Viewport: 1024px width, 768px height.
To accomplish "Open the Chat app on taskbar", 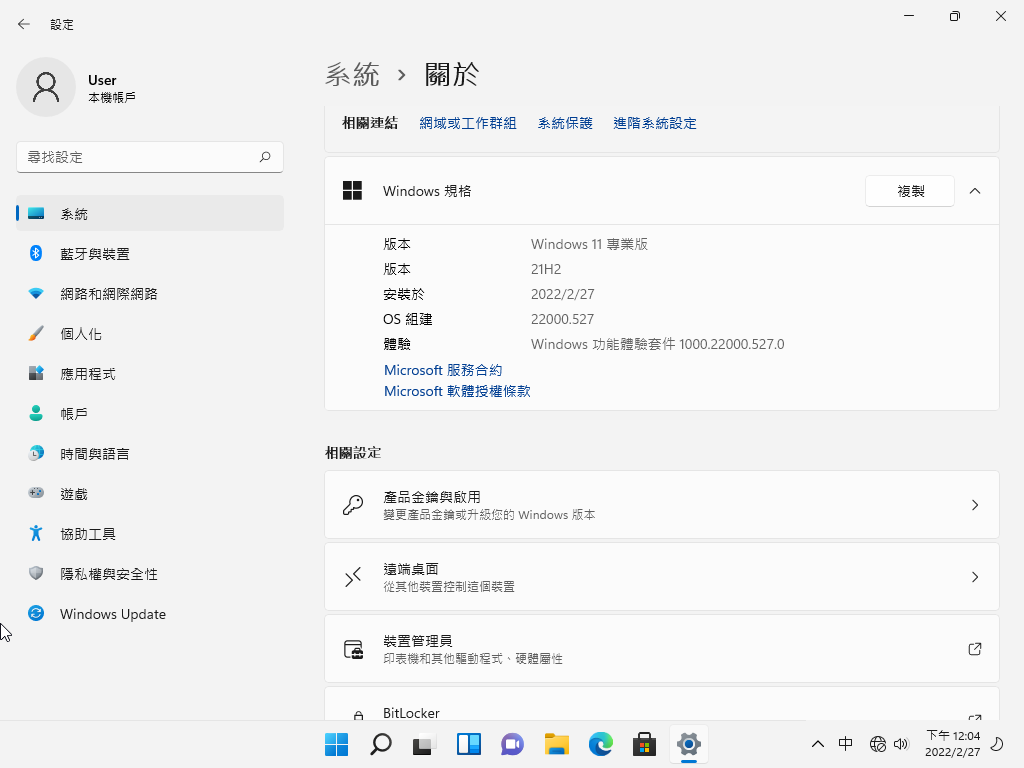I will pyautogui.click(x=512, y=744).
